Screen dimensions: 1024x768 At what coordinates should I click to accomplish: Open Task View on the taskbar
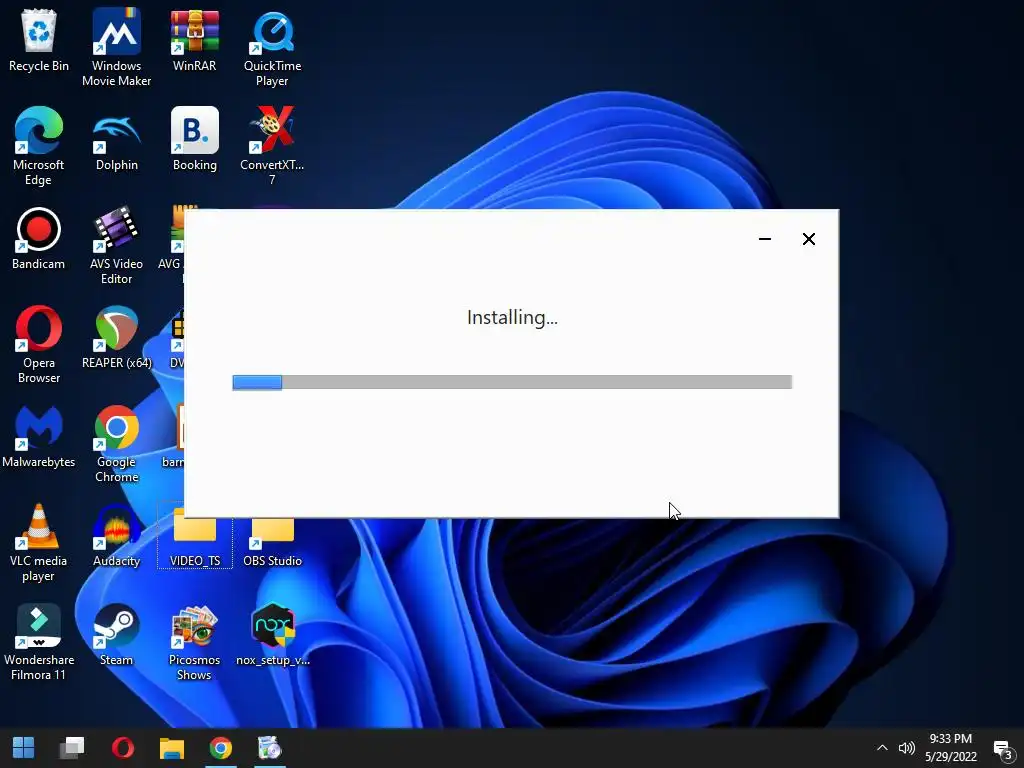(x=72, y=748)
